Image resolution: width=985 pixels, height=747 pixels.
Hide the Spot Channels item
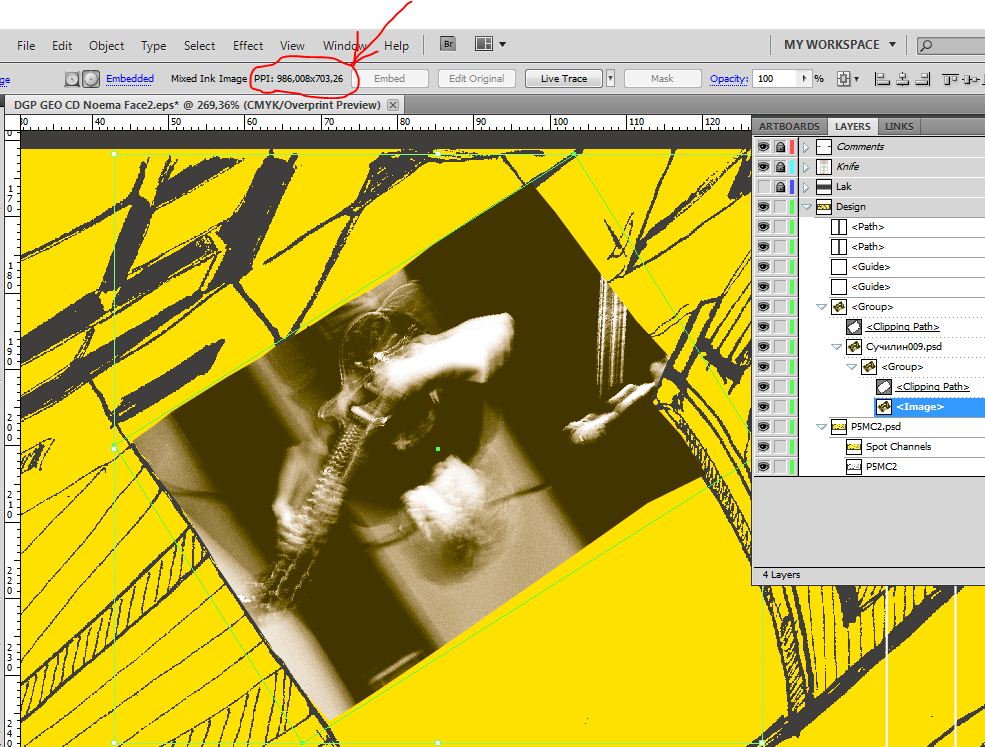tap(763, 447)
